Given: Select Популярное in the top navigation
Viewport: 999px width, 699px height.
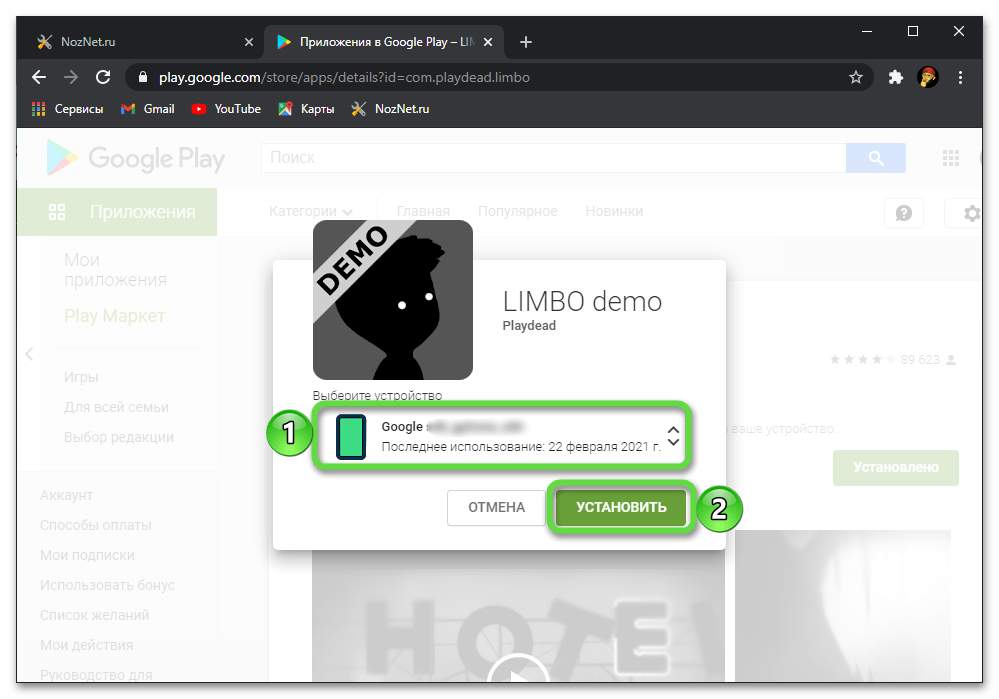Looking at the screenshot, I should [517, 212].
